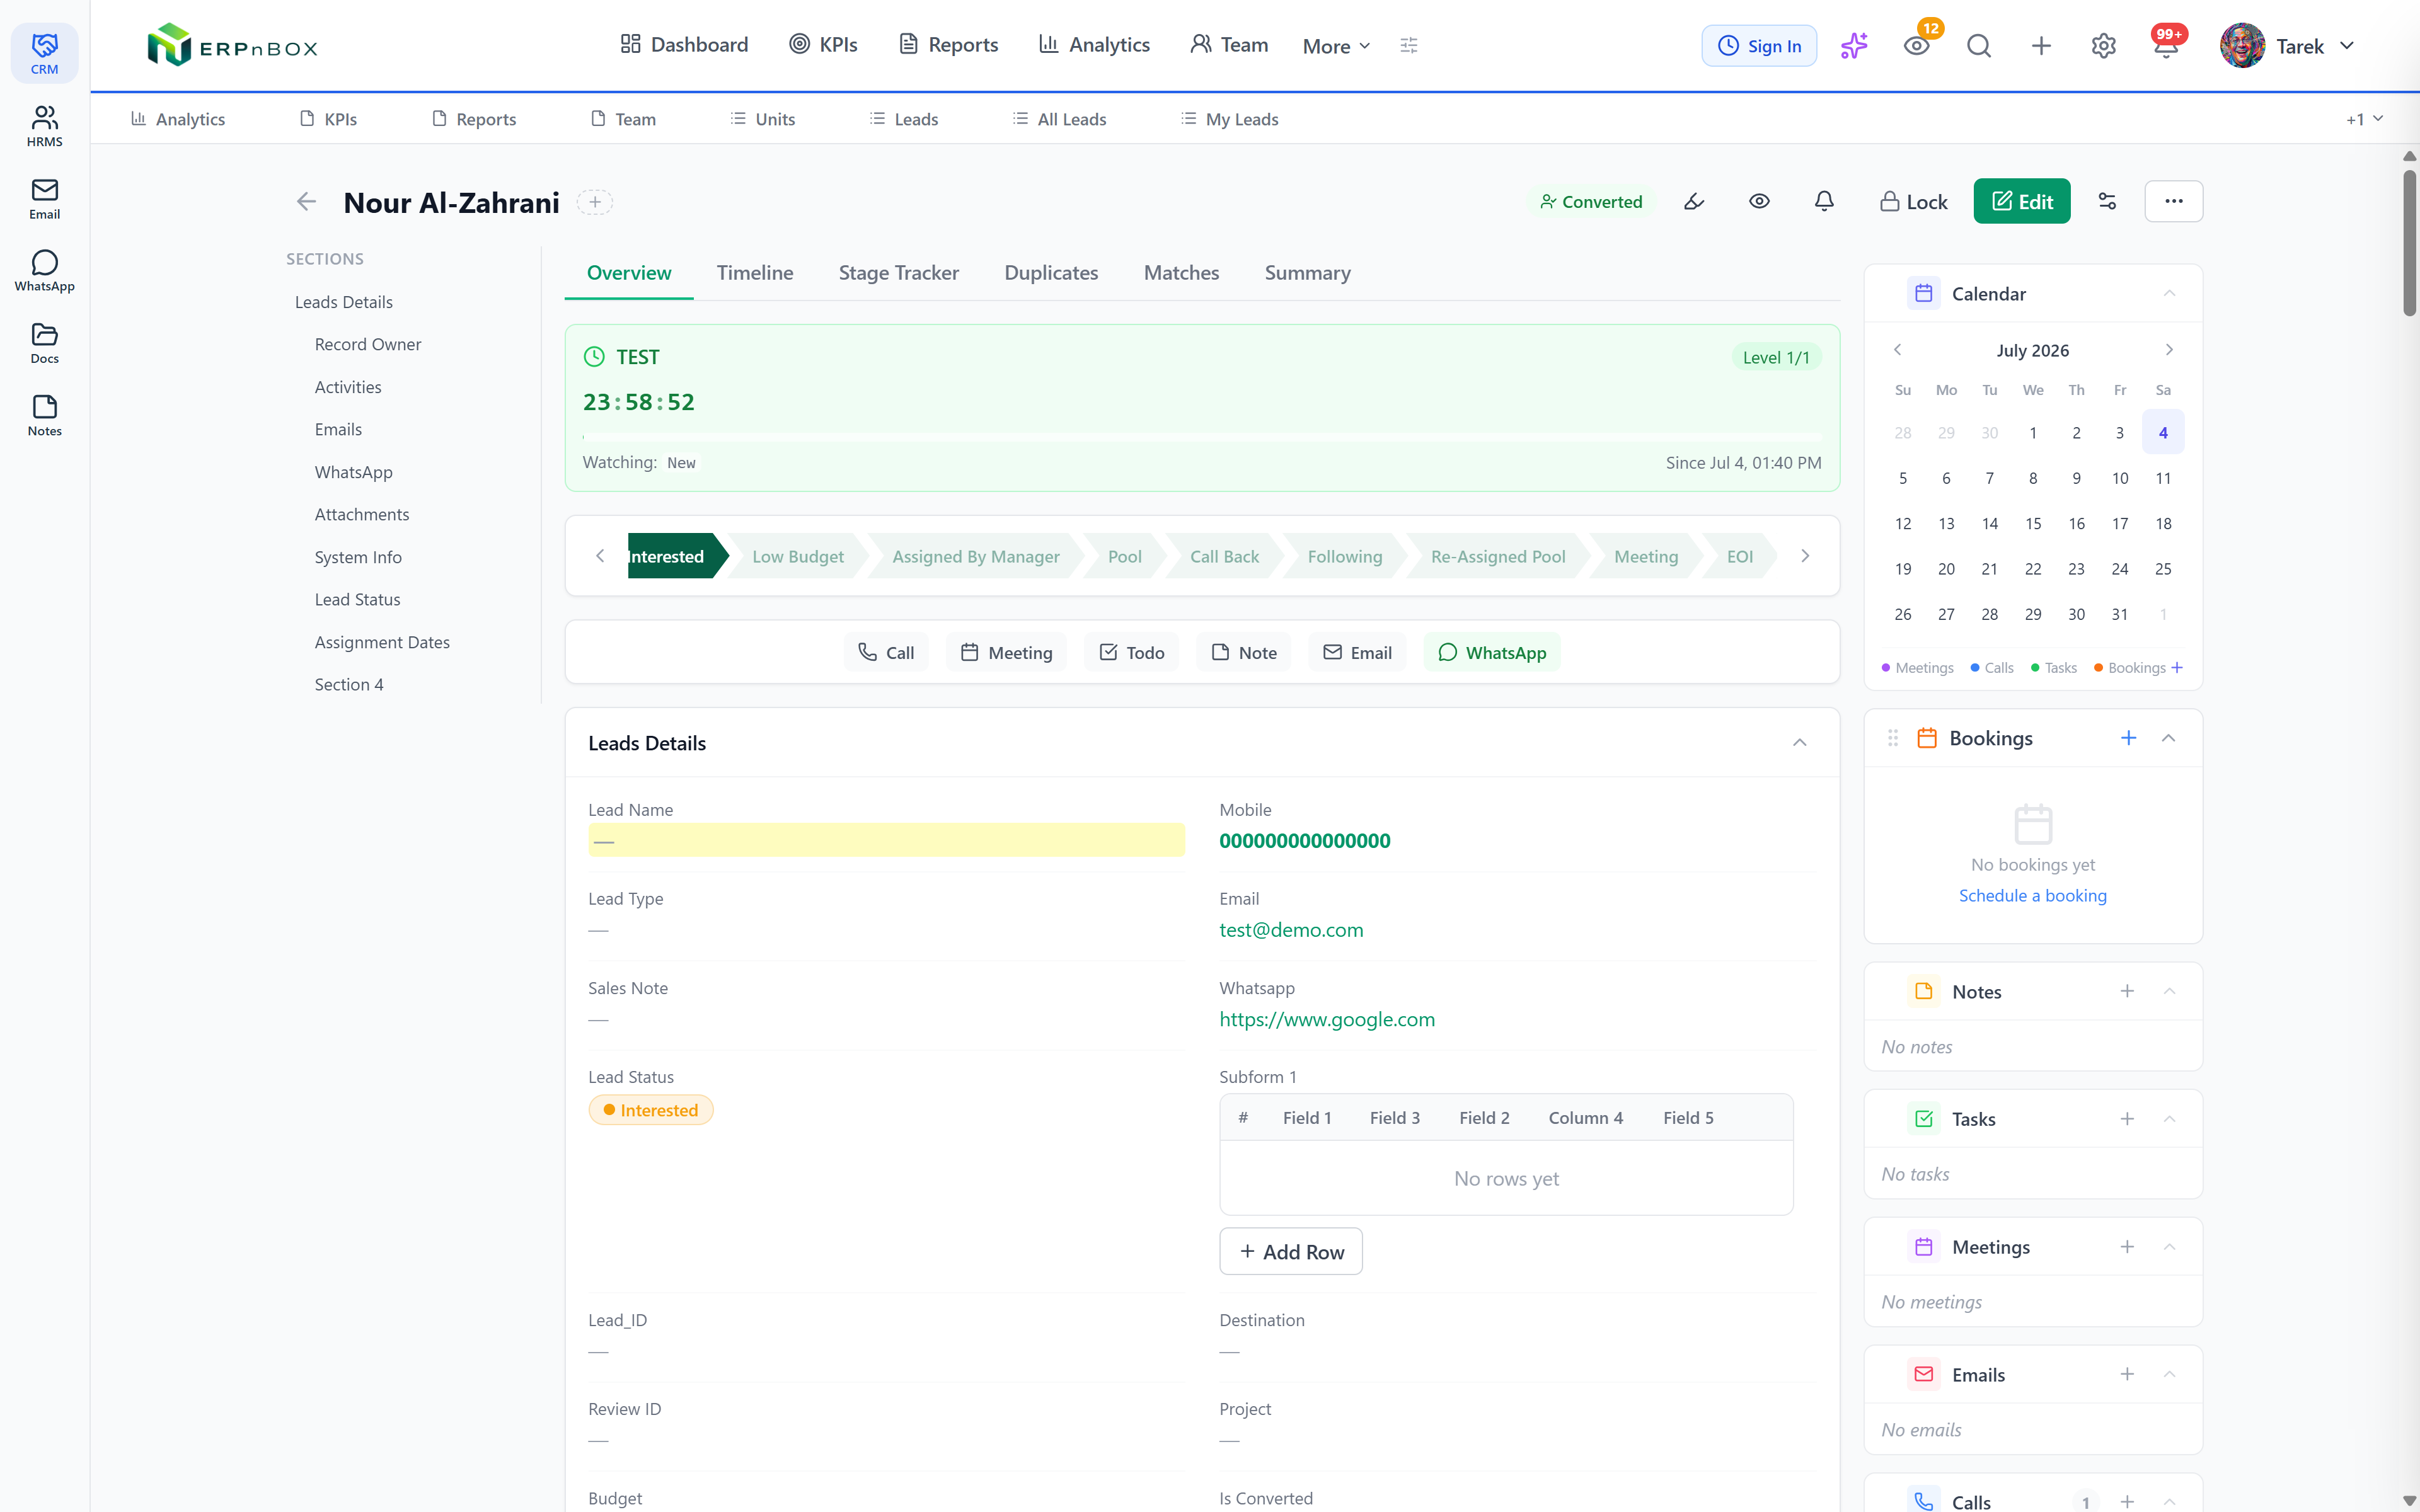Open All Leads in secondary nav
Viewport: 2420px width, 1512px height.
pos(1060,119)
